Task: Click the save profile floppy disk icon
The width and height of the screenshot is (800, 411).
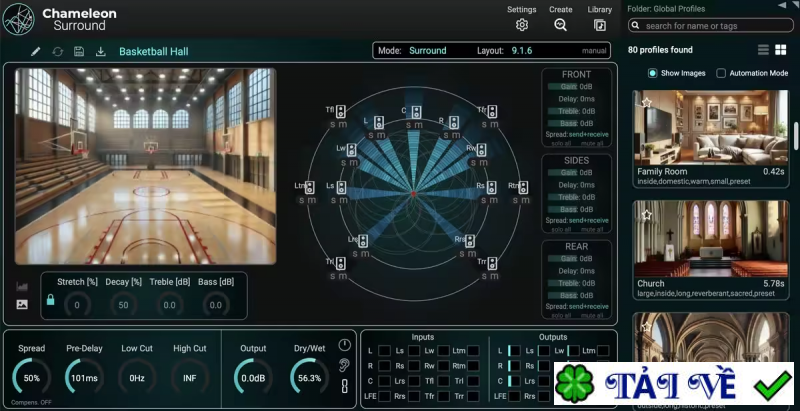Action: [79, 51]
